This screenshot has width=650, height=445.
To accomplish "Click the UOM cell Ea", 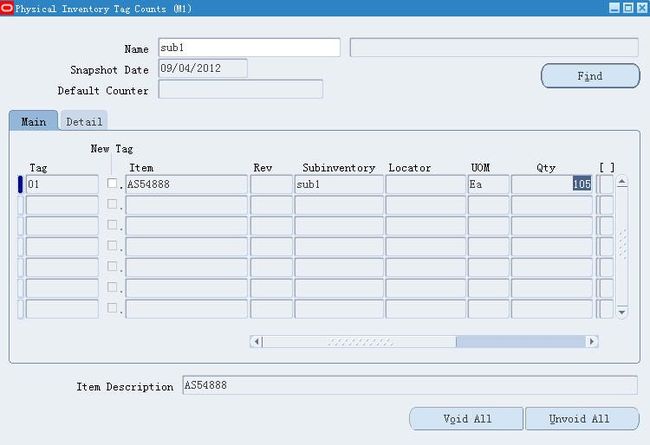I will point(488,184).
